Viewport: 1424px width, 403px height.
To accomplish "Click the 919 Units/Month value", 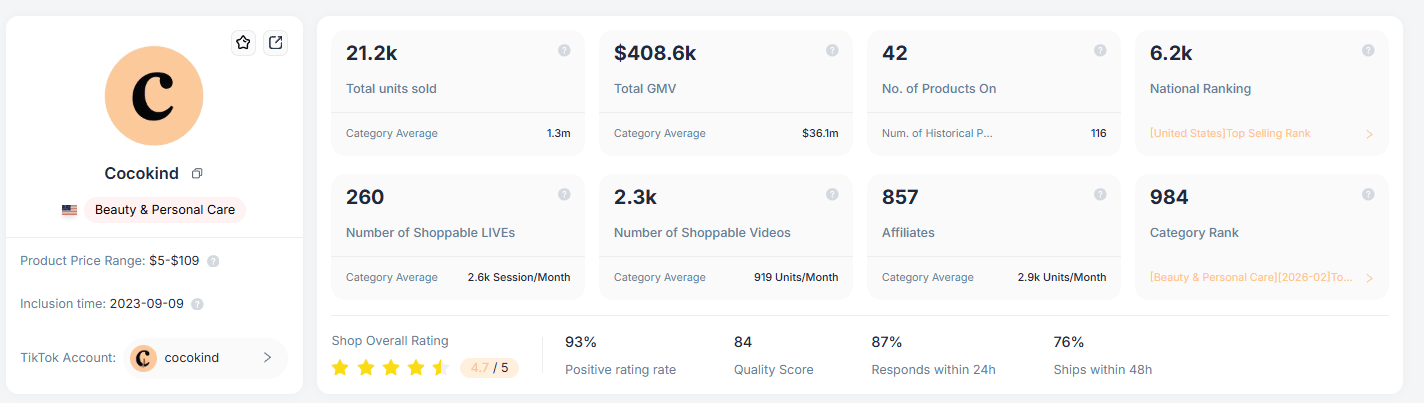I will [x=796, y=277].
